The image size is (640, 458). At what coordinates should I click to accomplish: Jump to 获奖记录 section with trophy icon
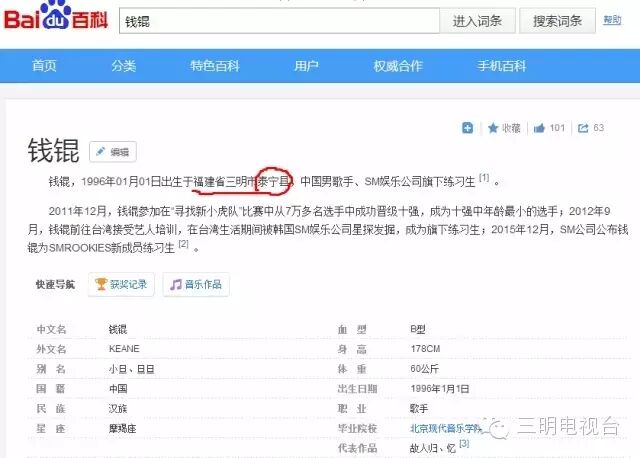coord(121,284)
